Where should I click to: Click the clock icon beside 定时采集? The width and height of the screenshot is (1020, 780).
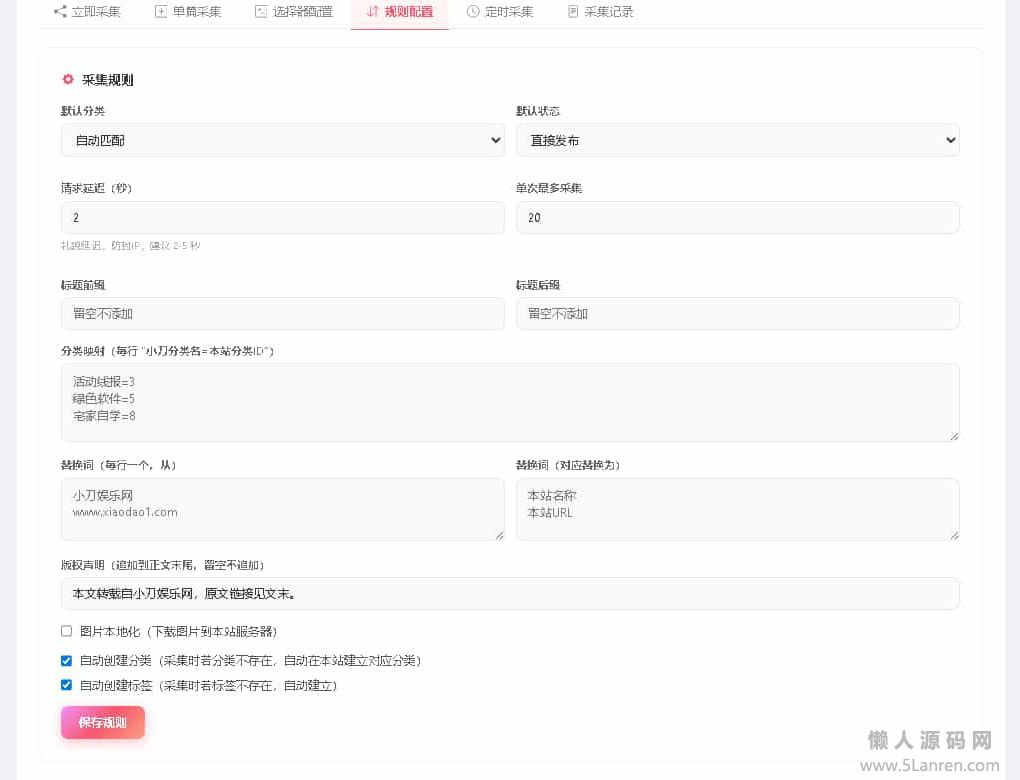pos(473,11)
